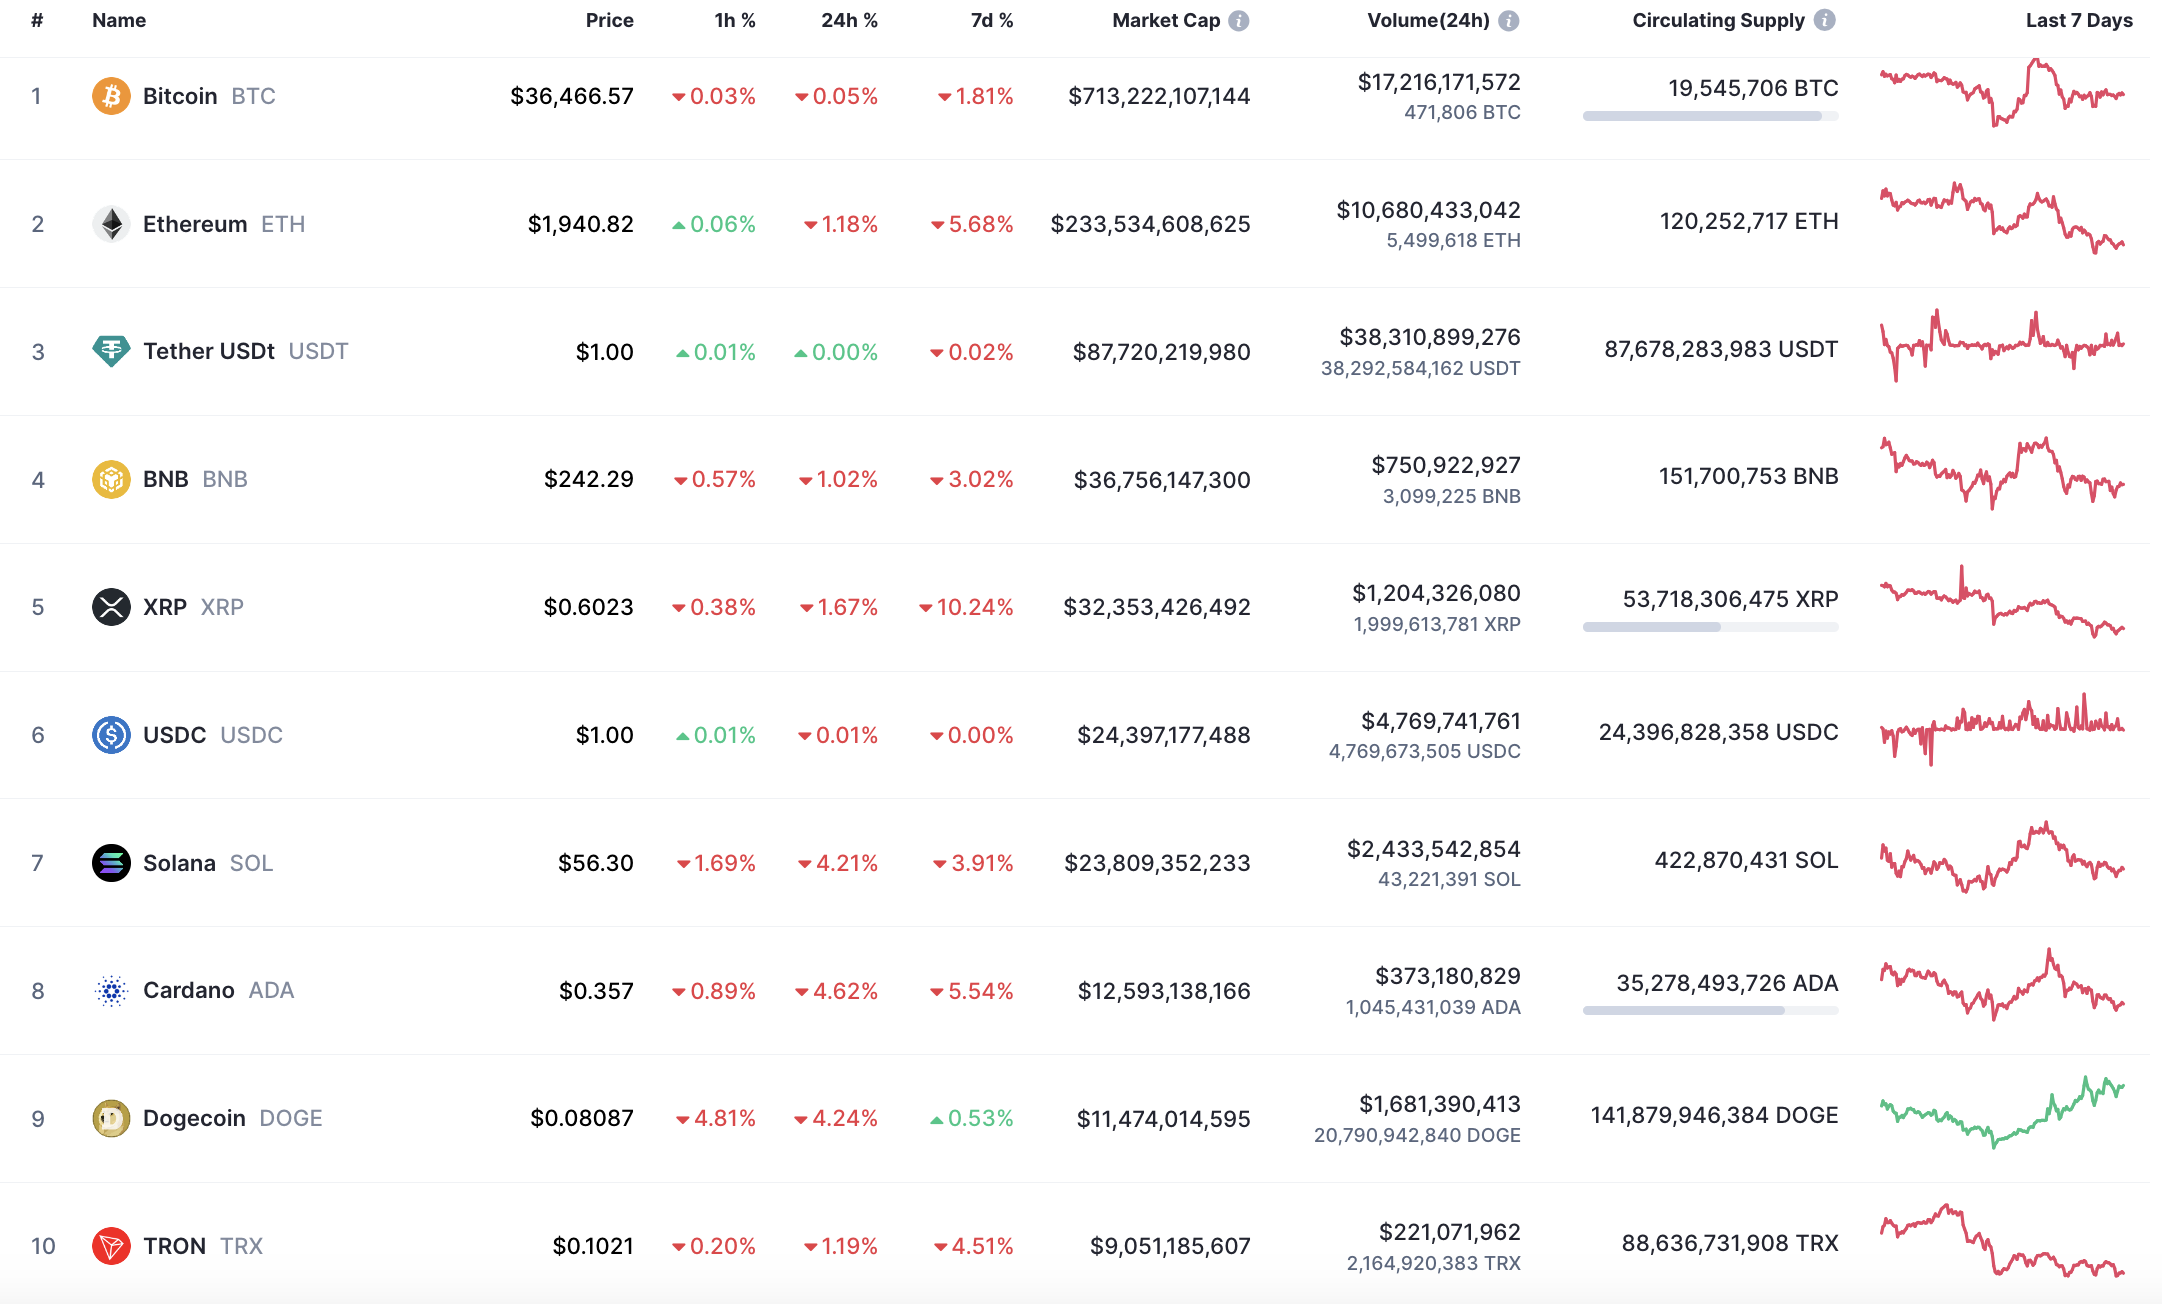Click USDC 24h volume amount link
Viewport: 2162px width, 1304px height.
[1440, 721]
